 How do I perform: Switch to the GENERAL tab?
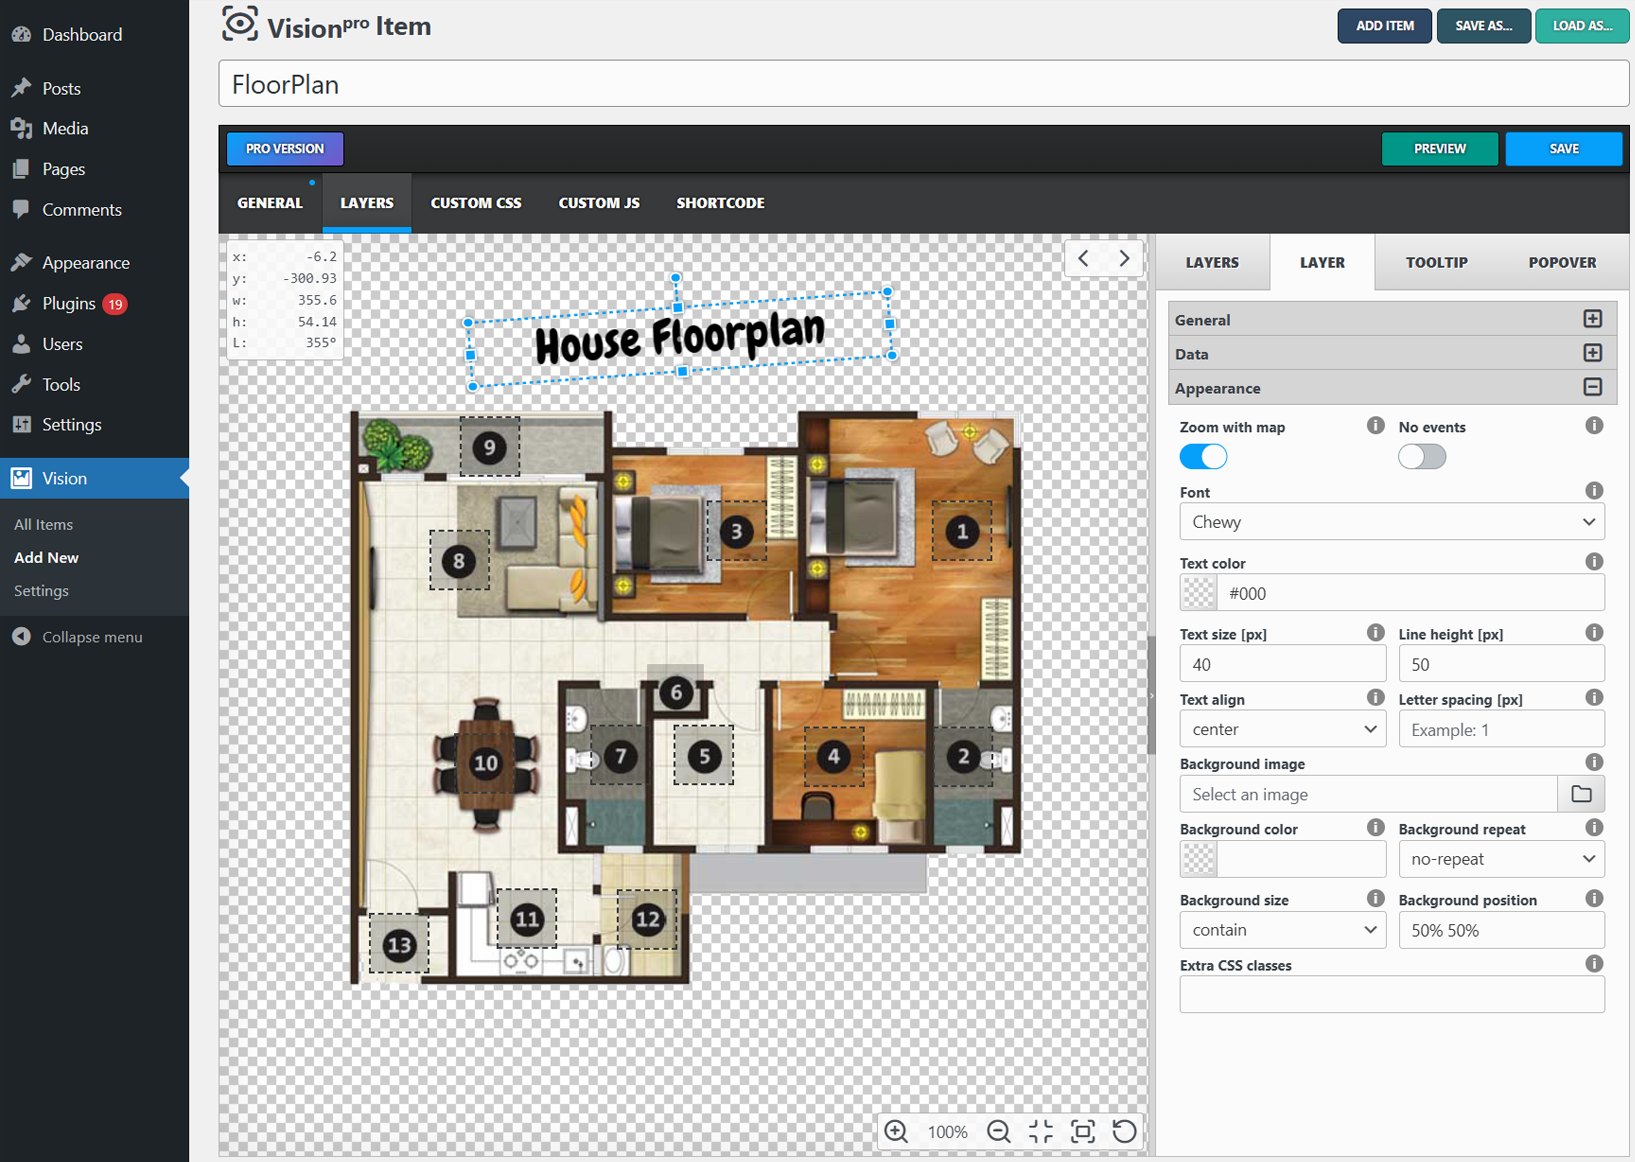point(270,203)
